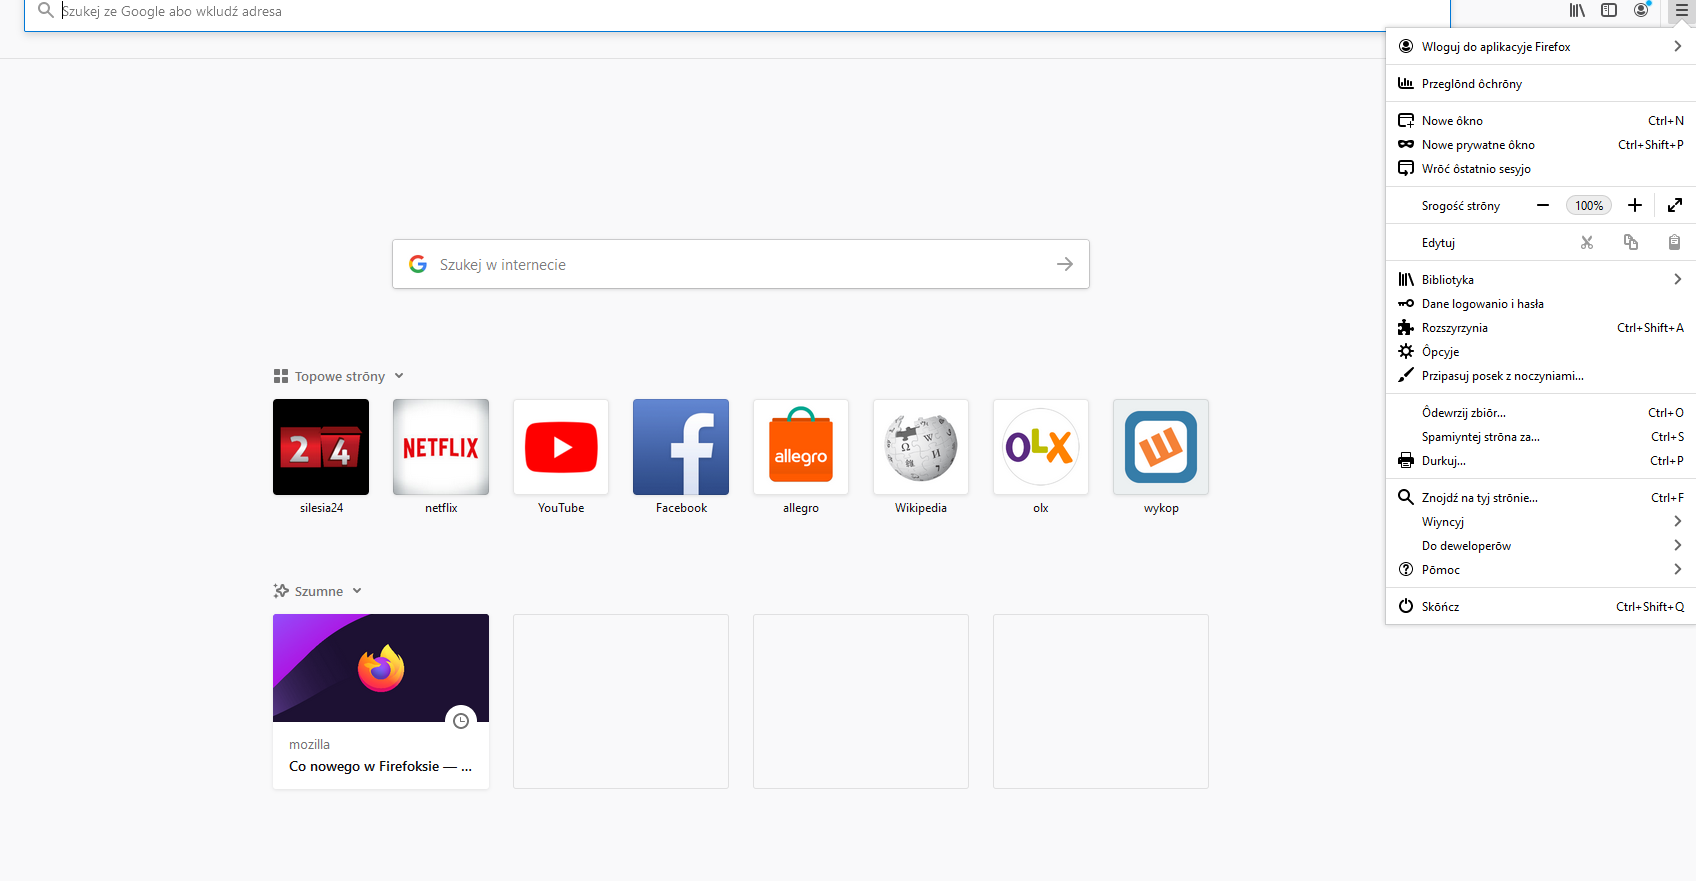The width and height of the screenshot is (1696, 881).
Task: Click the Topowe strōny section title
Action: point(340,376)
